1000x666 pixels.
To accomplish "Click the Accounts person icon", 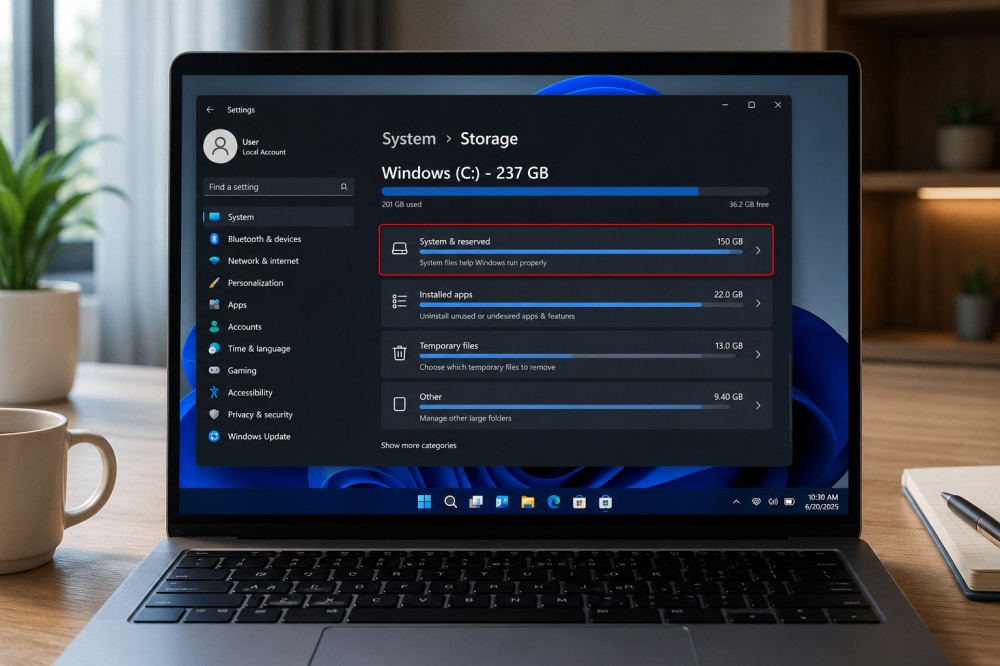I will point(214,327).
